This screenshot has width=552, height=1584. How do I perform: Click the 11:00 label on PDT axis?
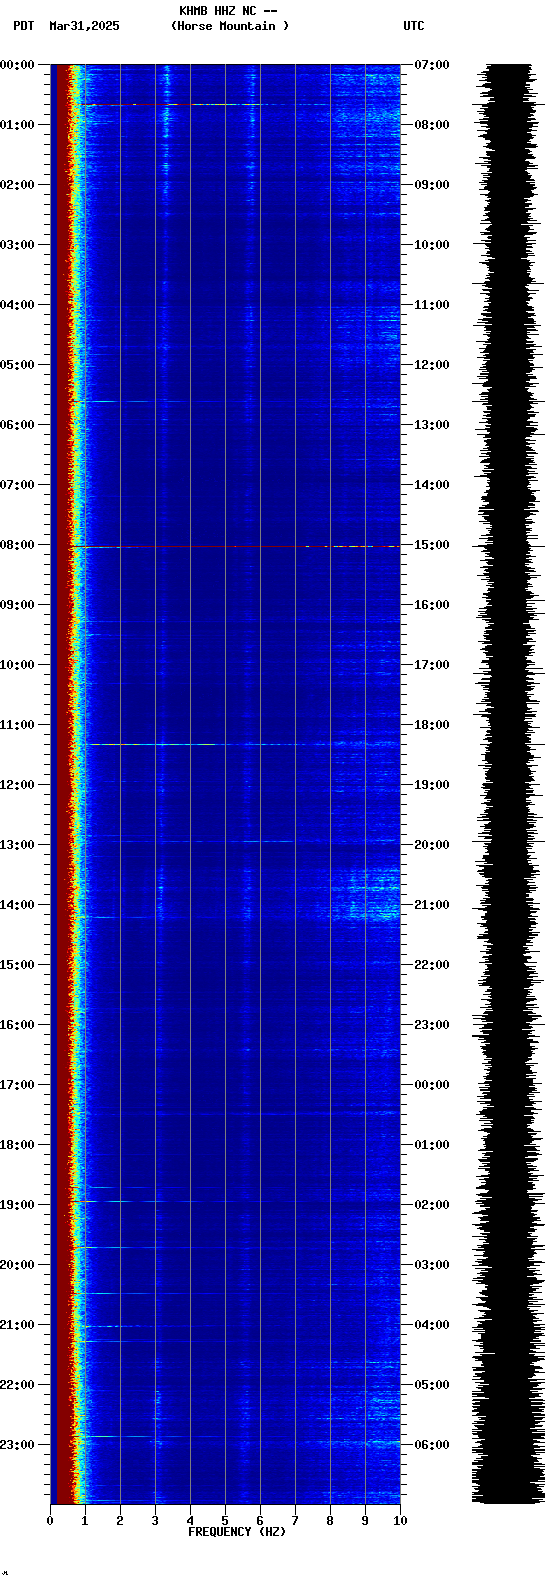tap(17, 725)
